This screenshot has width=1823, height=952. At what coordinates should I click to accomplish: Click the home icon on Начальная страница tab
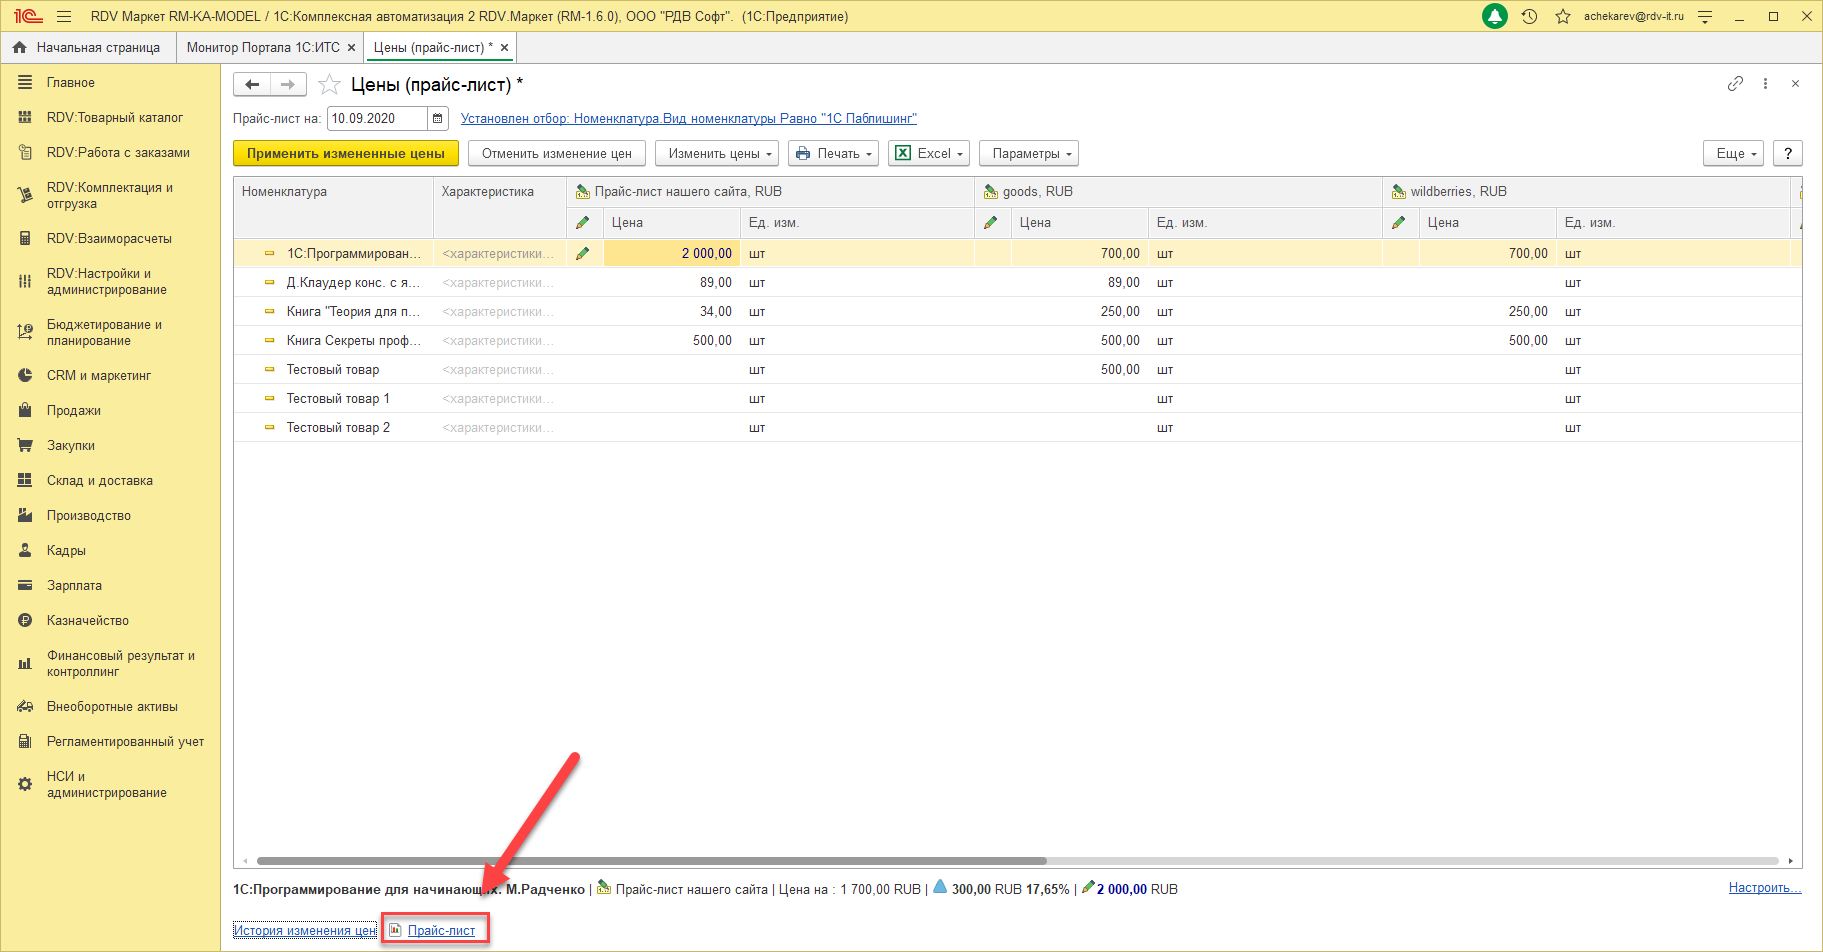pyautogui.click(x=19, y=48)
